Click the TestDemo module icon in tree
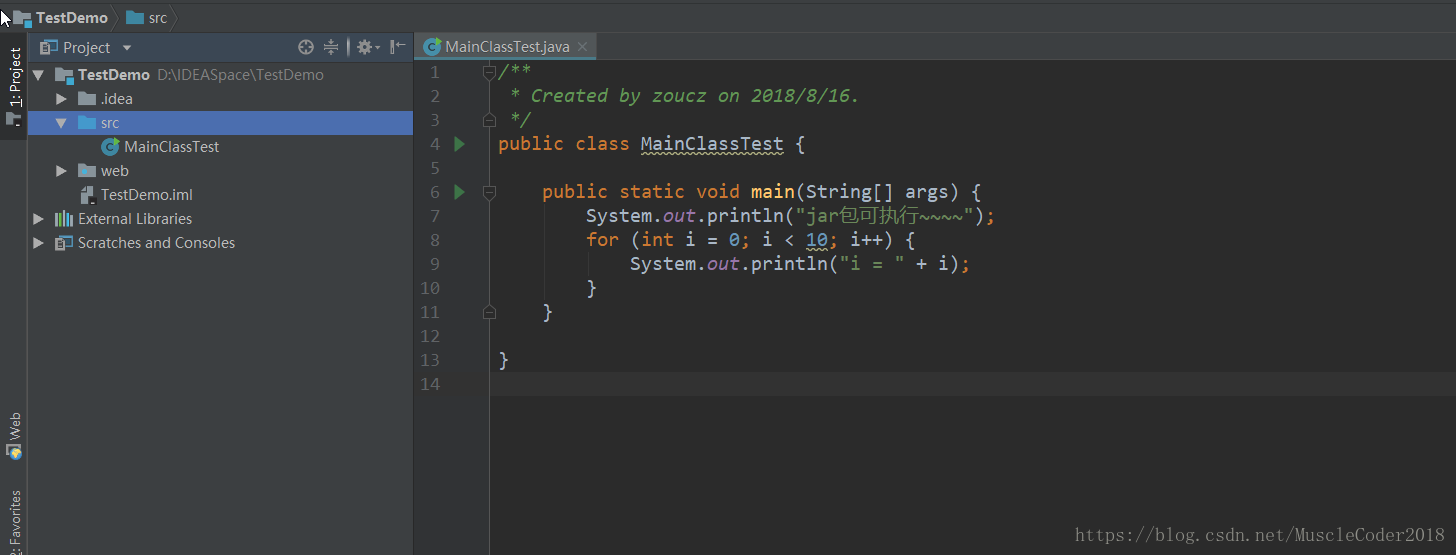Image resolution: width=1456 pixels, height=555 pixels. pos(64,75)
